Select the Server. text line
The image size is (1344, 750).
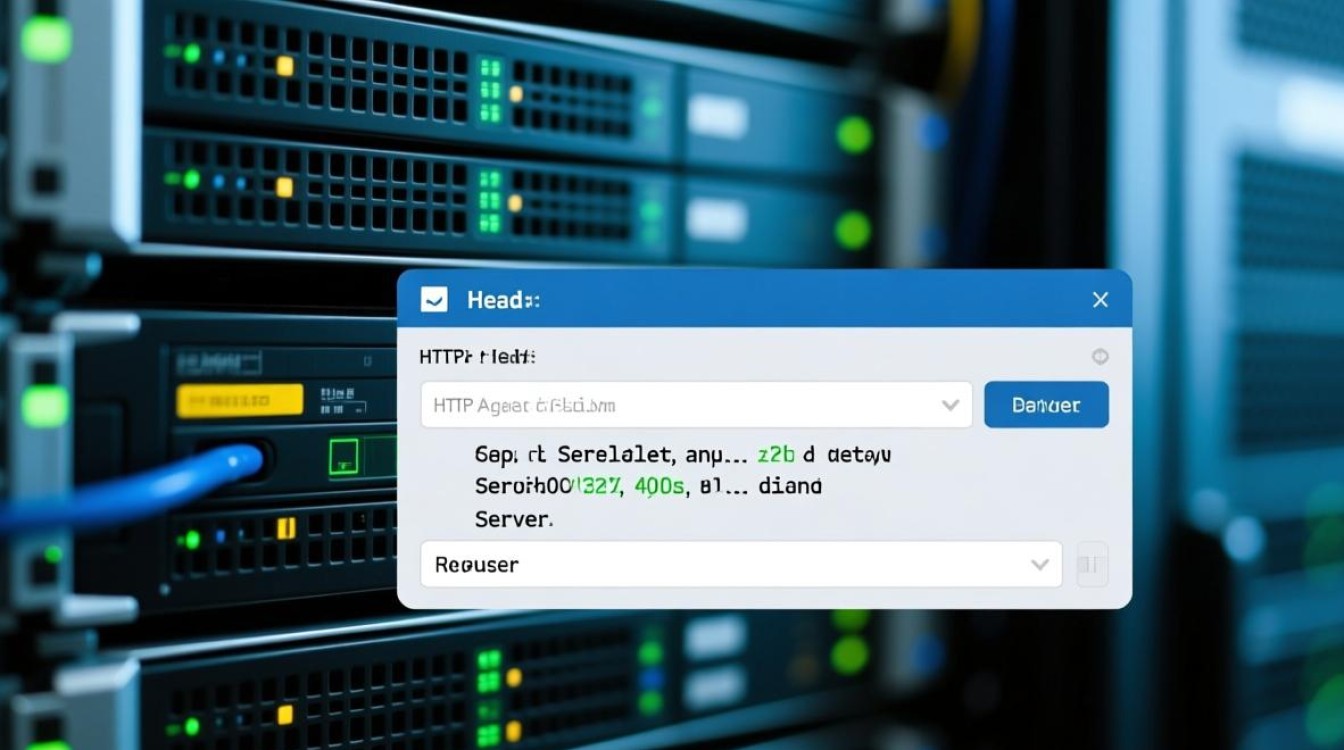tap(514, 520)
